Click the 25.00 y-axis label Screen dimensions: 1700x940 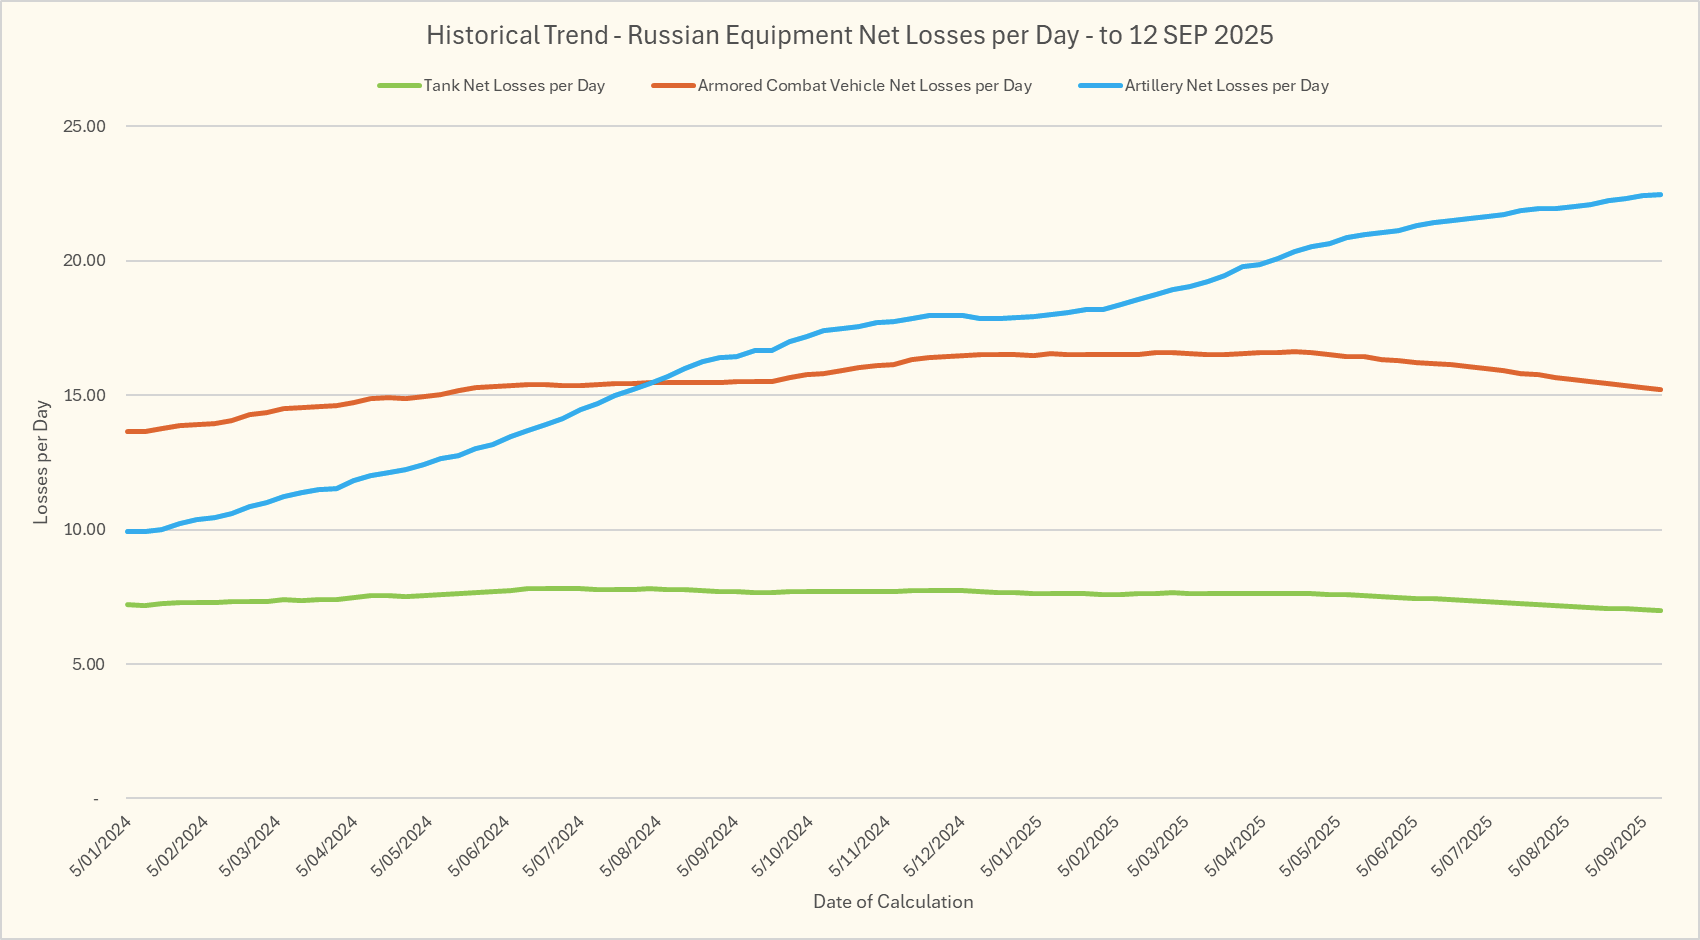click(84, 126)
